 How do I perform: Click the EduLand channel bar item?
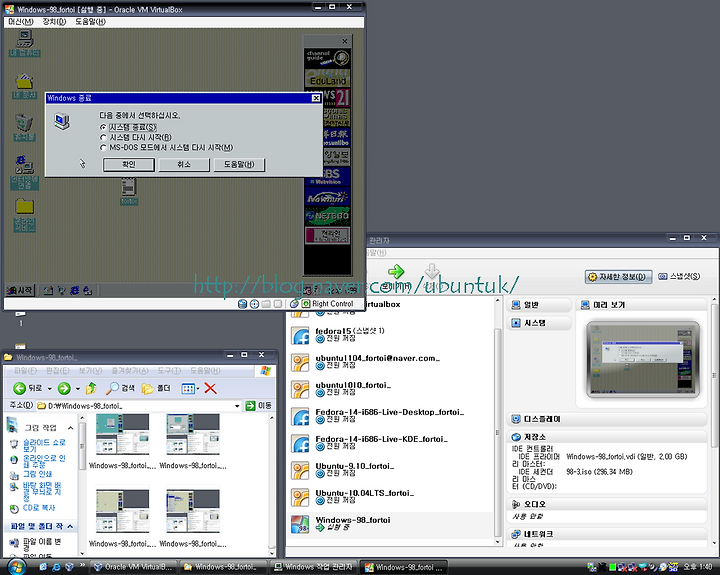pyautogui.click(x=327, y=78)
